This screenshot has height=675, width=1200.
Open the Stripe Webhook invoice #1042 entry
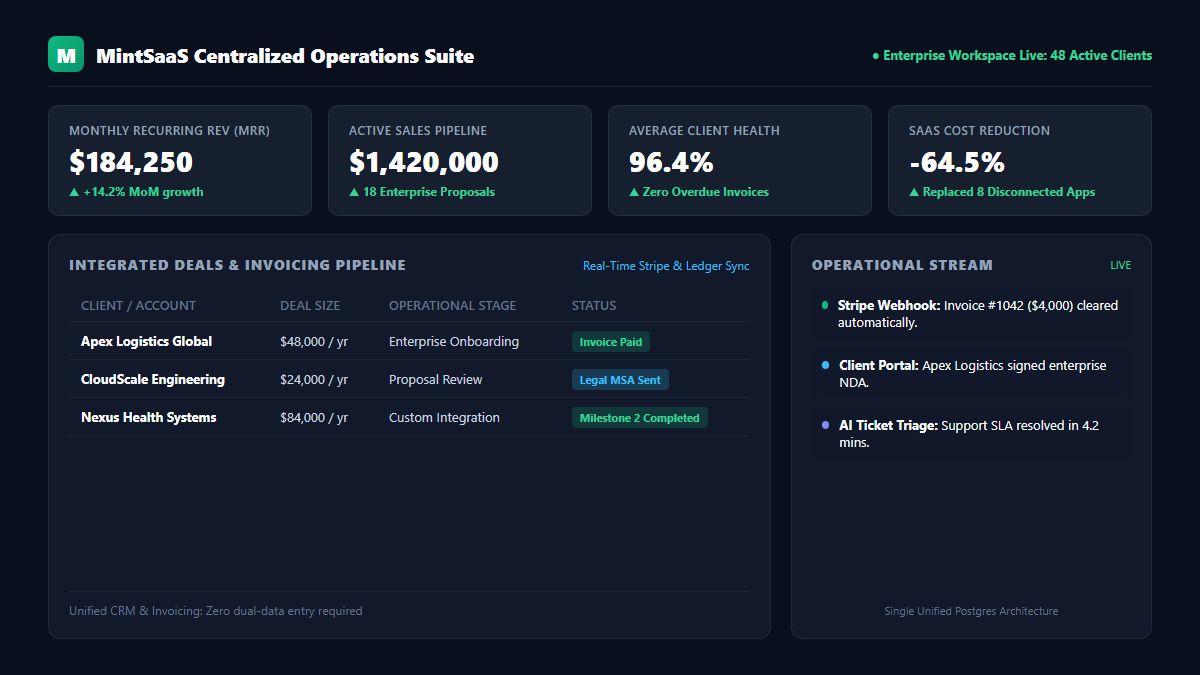972,314
